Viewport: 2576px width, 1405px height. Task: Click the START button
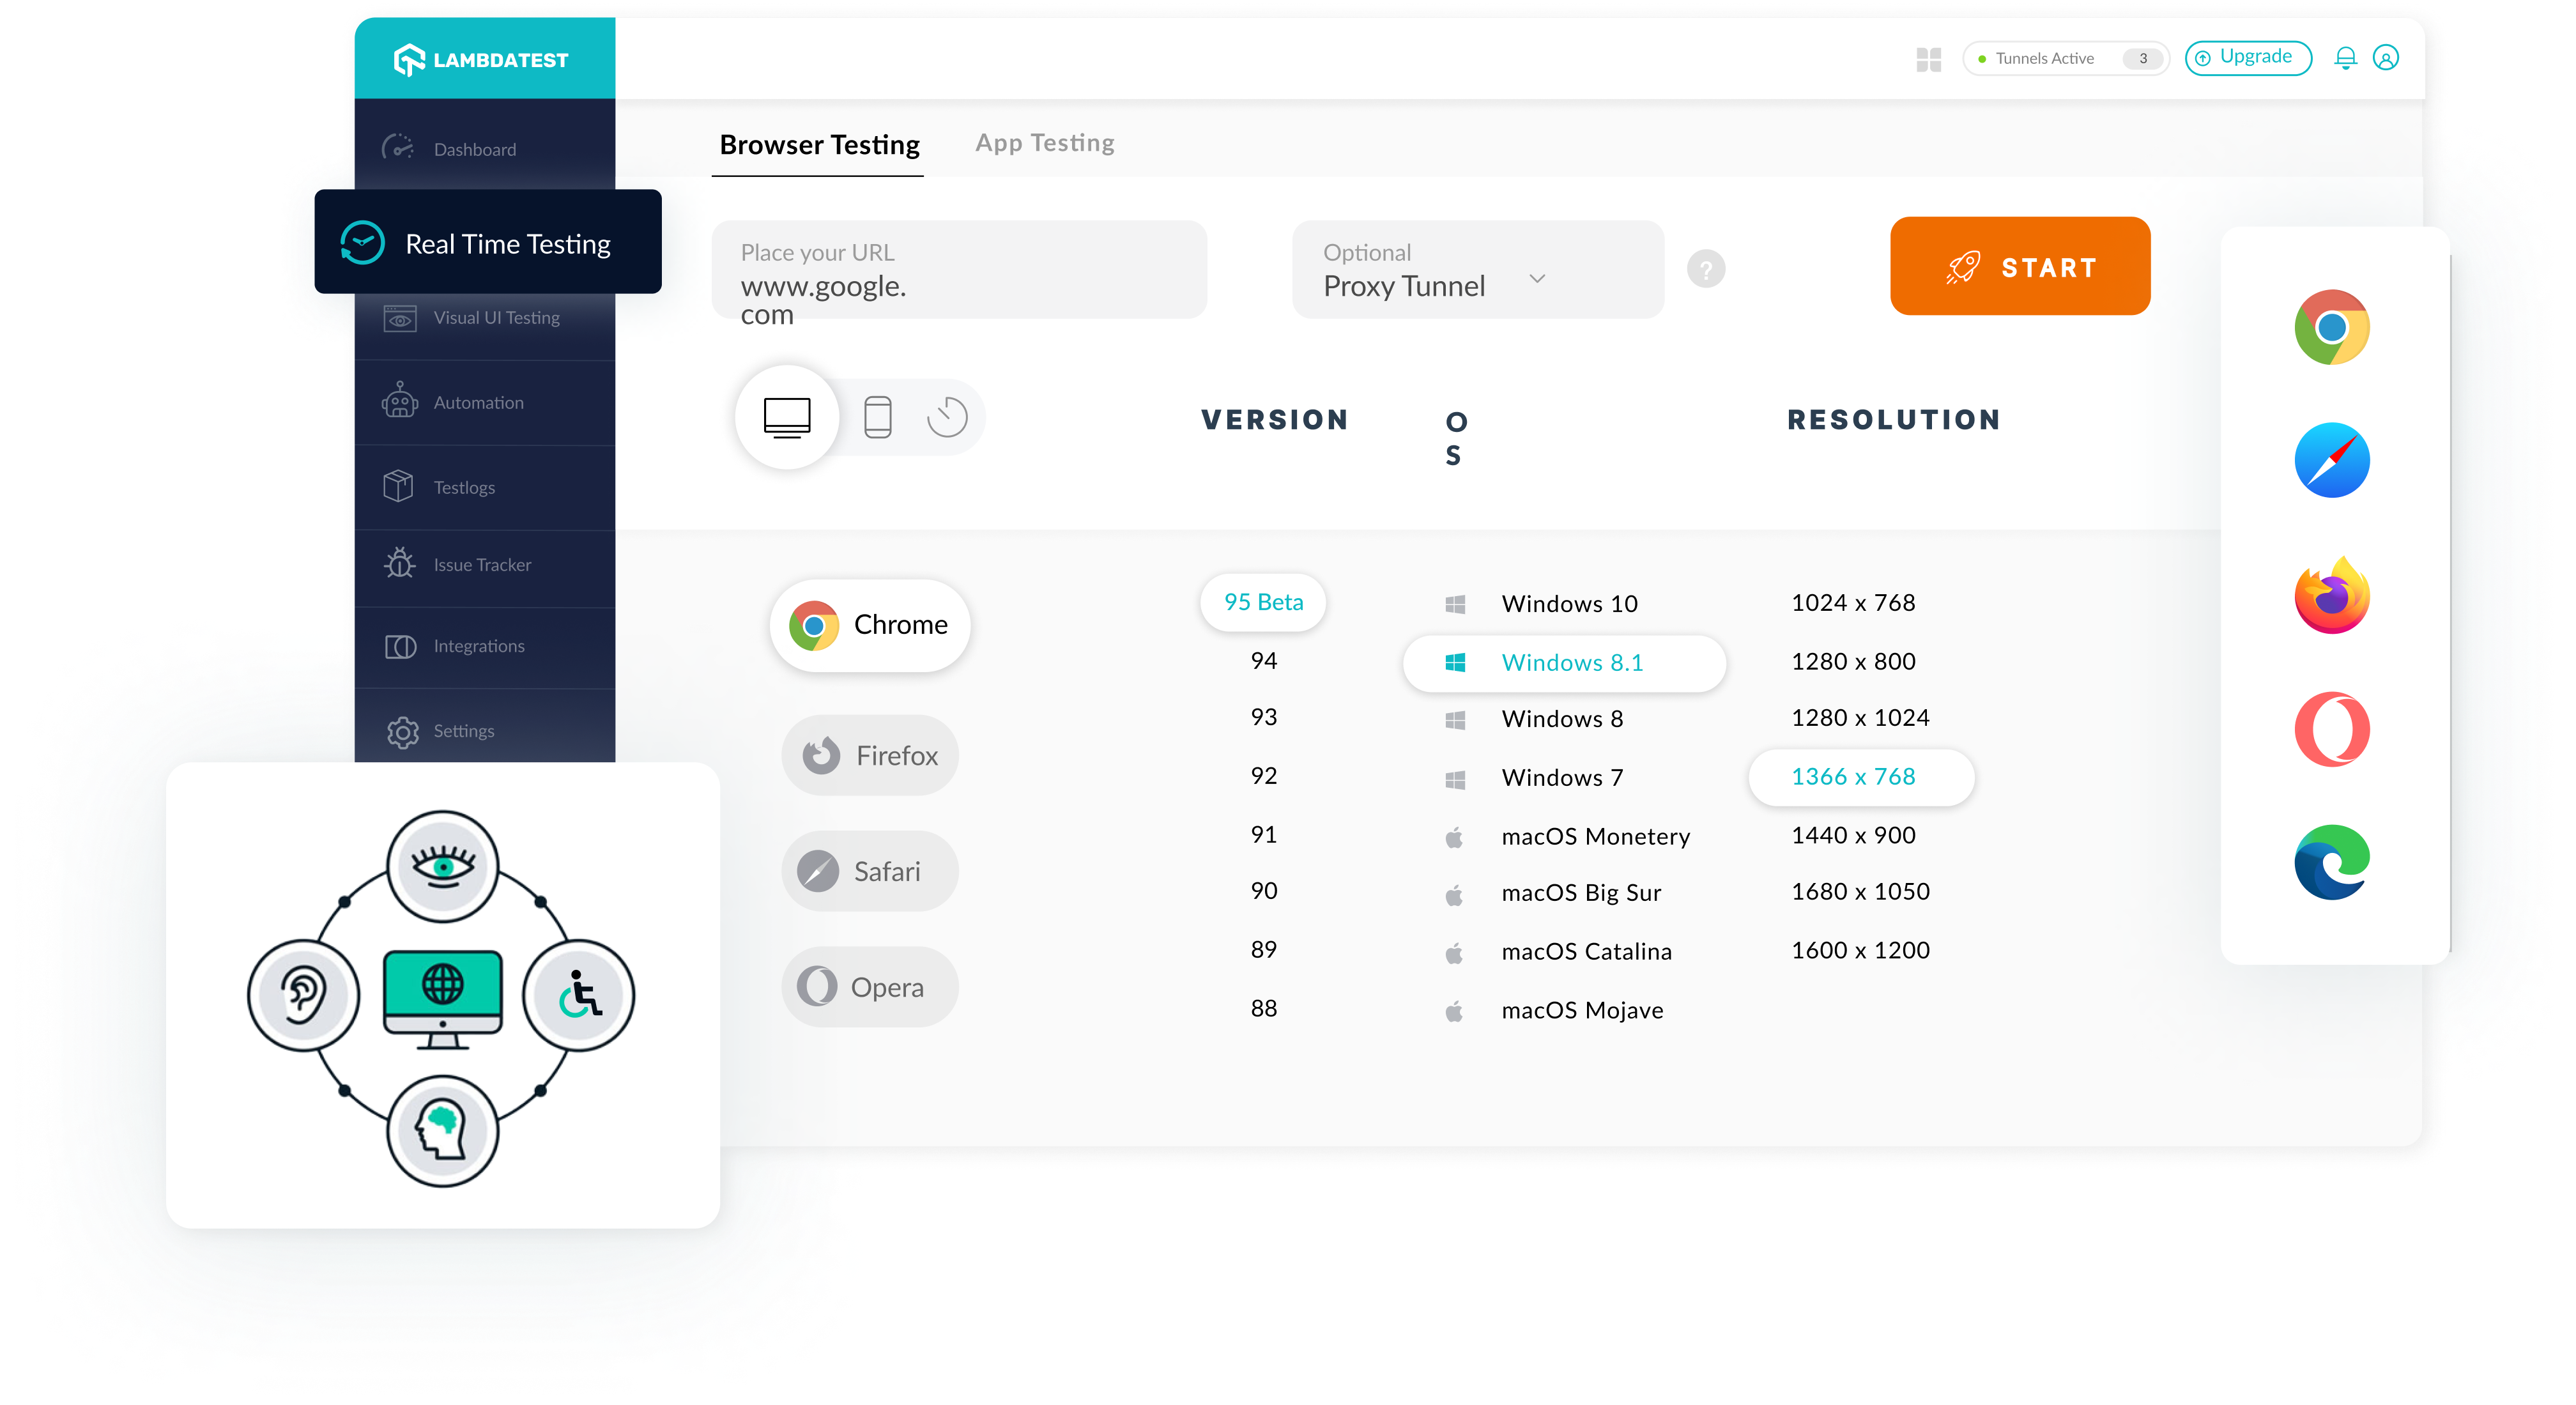[x=2017, y=268]
